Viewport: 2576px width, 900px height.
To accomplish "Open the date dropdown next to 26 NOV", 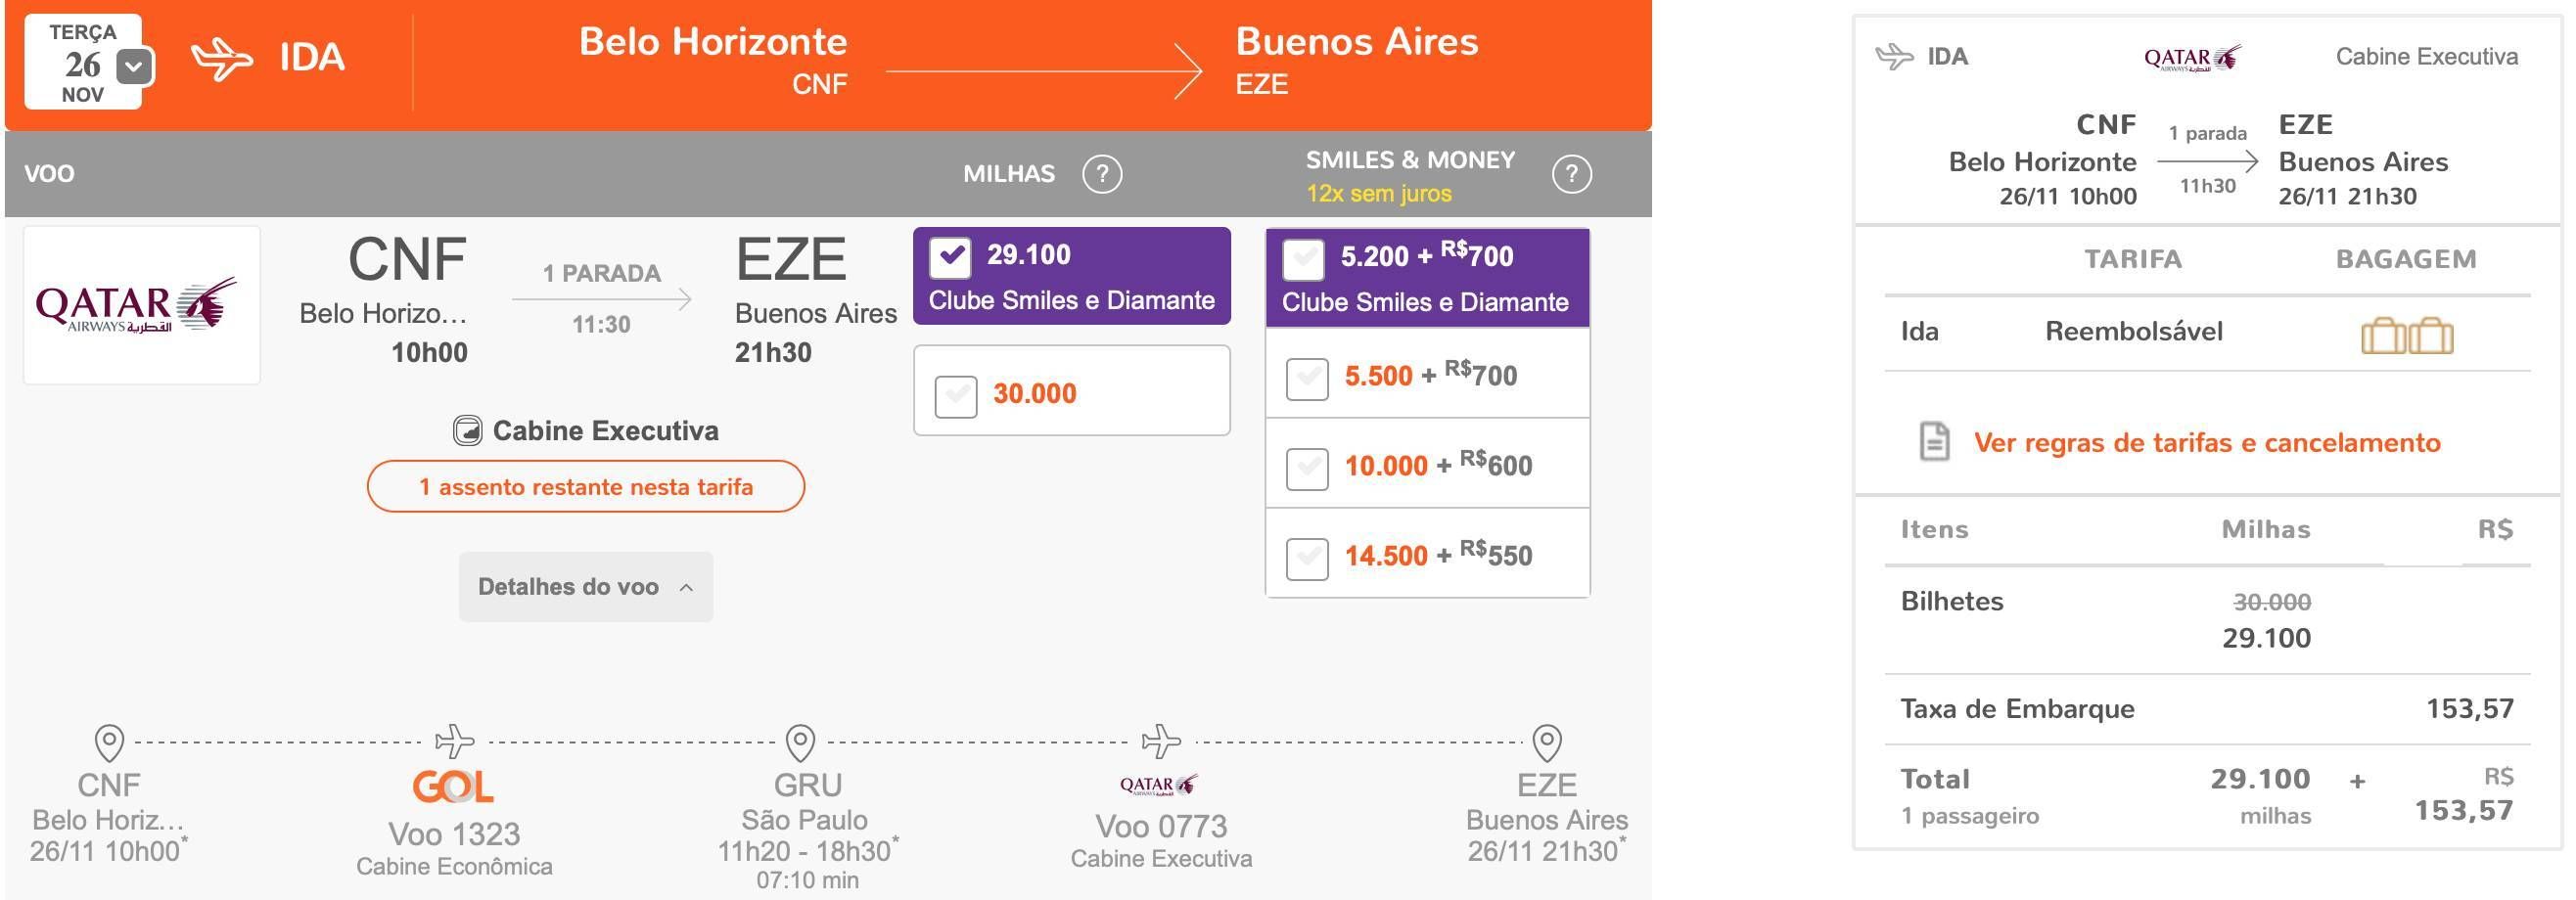I will pyautogui.click(x=135, y=67).
